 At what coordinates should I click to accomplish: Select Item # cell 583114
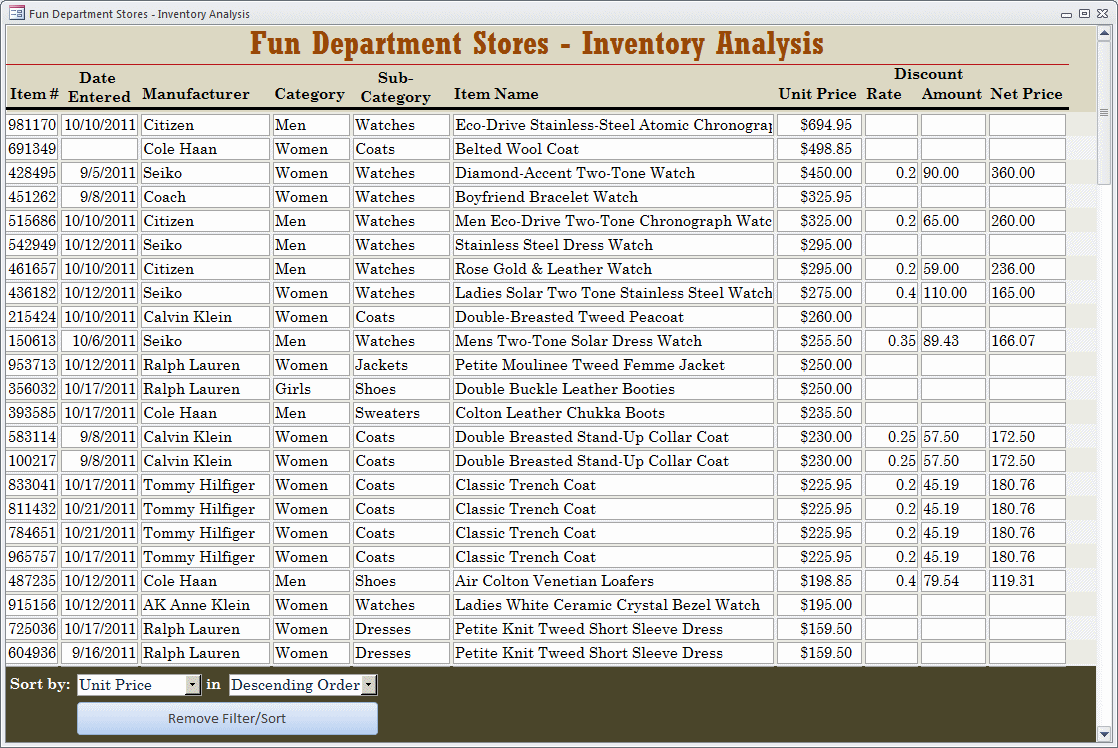[32, 437]
